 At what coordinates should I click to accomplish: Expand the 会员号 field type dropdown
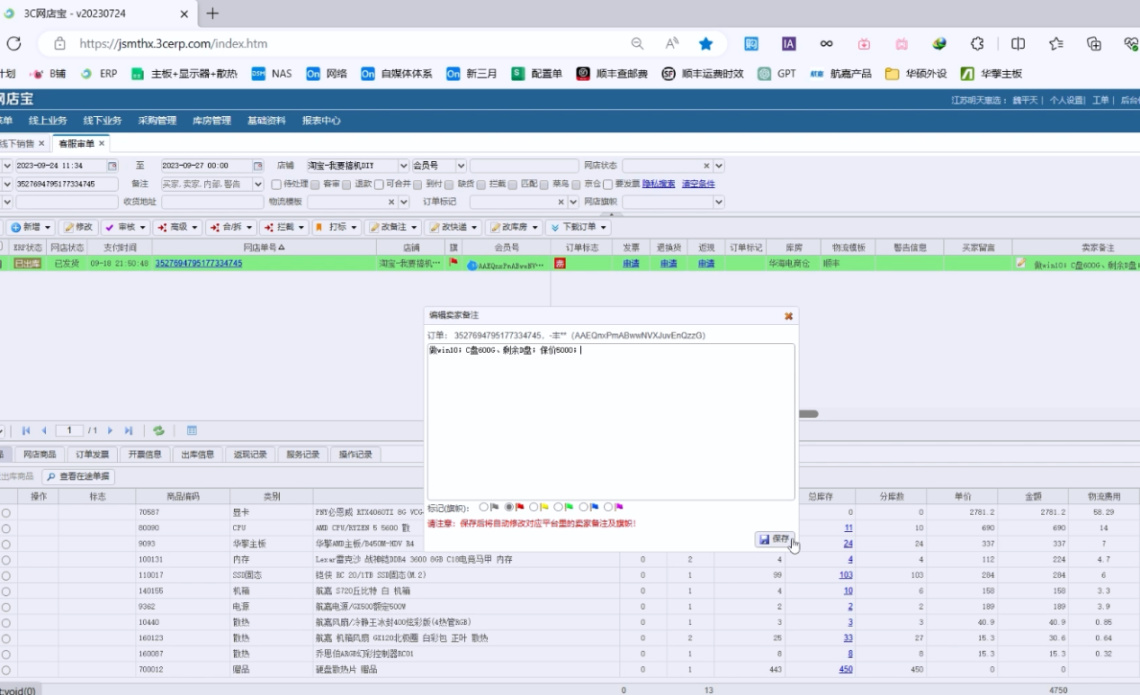click(x=460, y=166)
